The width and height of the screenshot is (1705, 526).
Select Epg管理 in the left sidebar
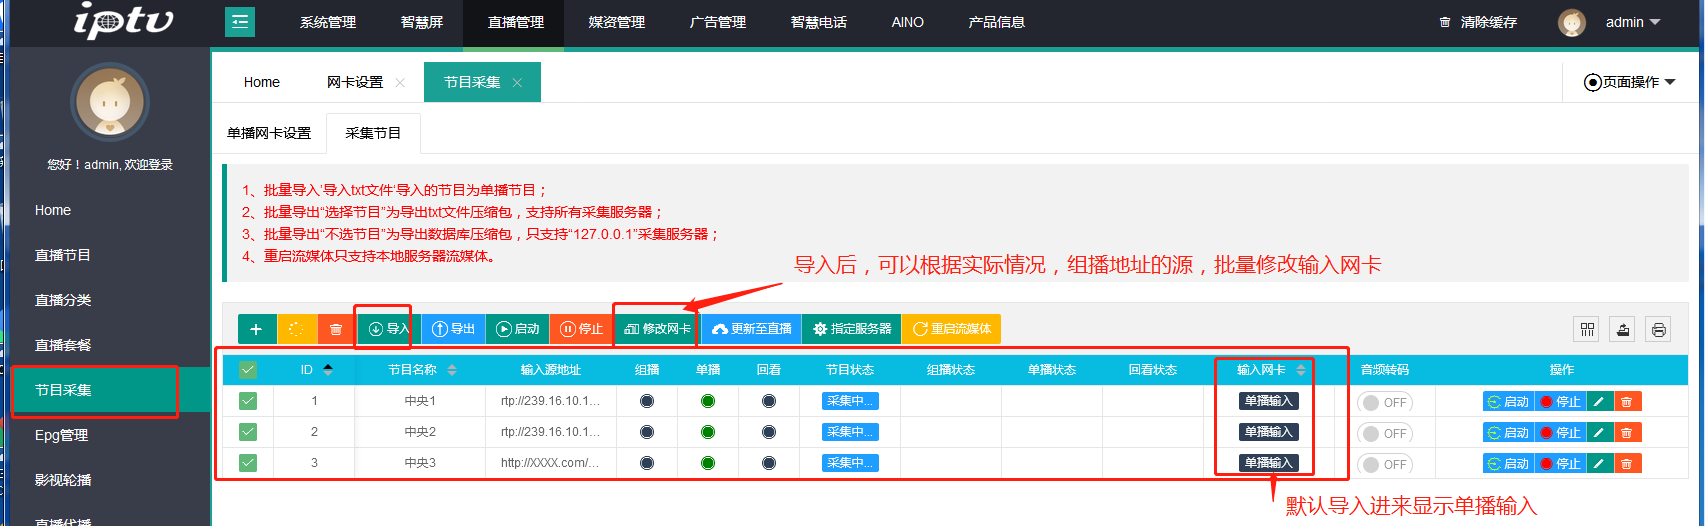tap(62, 435)
